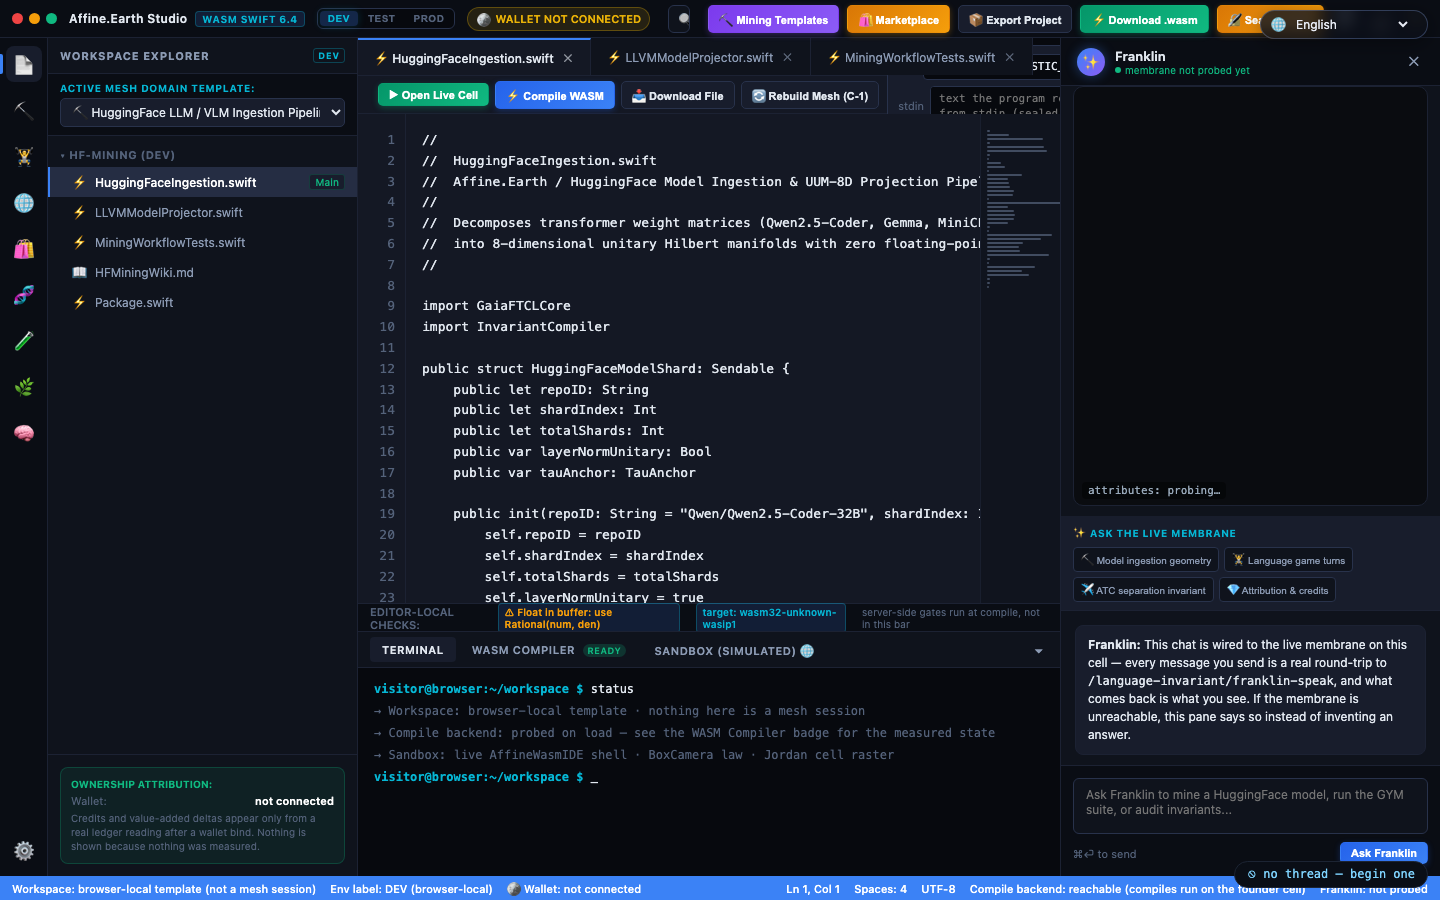Viewport: 1440px width, 900px height.
Task: Switch environment to TEST
Action: tap(381, 19)
